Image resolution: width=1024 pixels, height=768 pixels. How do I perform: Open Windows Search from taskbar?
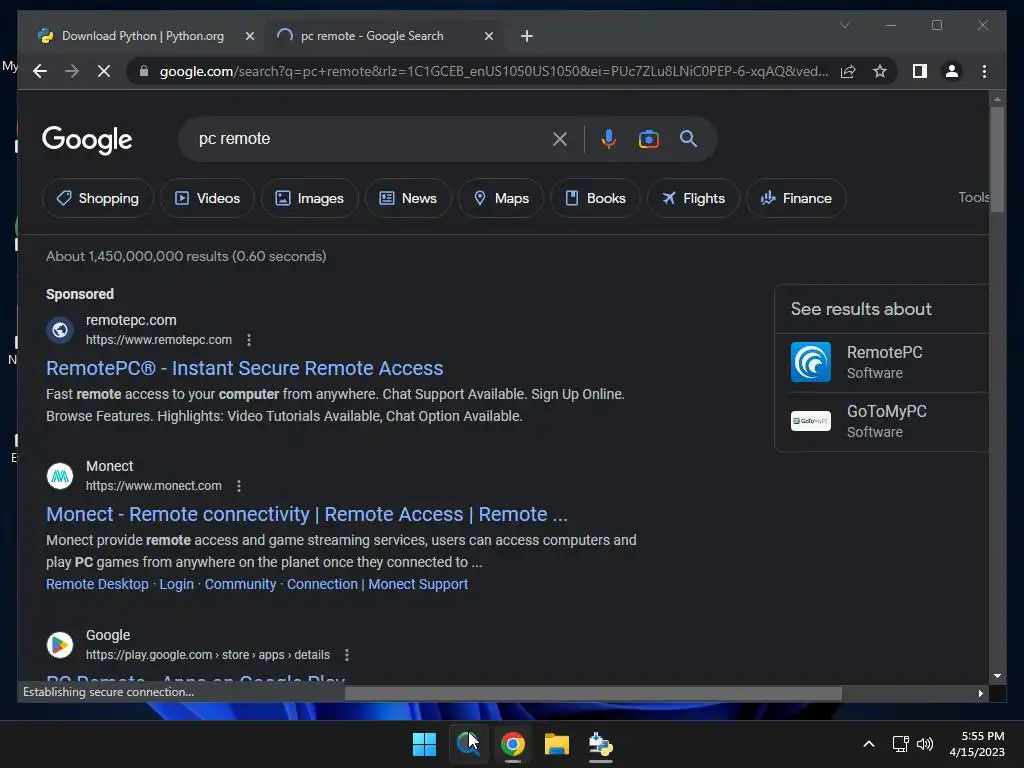(x=468, y=744)
